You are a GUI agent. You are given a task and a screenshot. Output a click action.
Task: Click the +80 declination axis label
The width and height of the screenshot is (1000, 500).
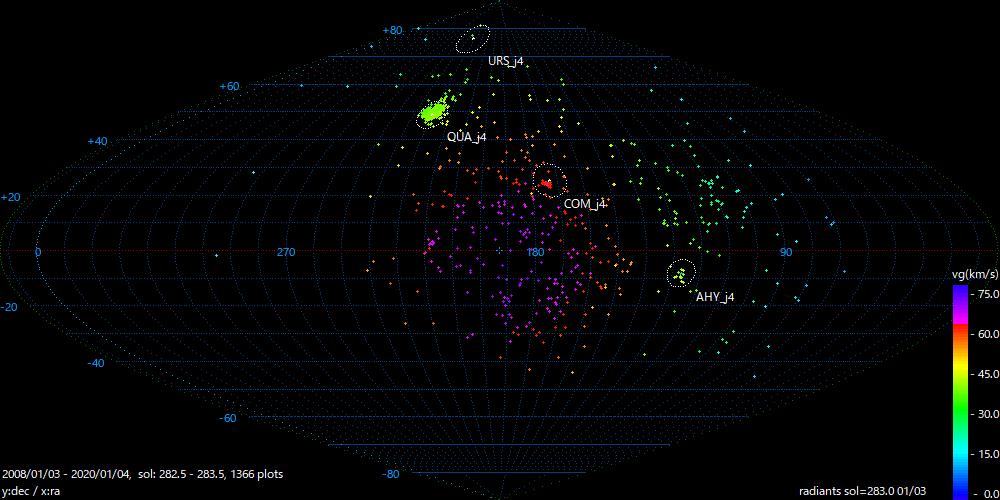tap(391, 31)
